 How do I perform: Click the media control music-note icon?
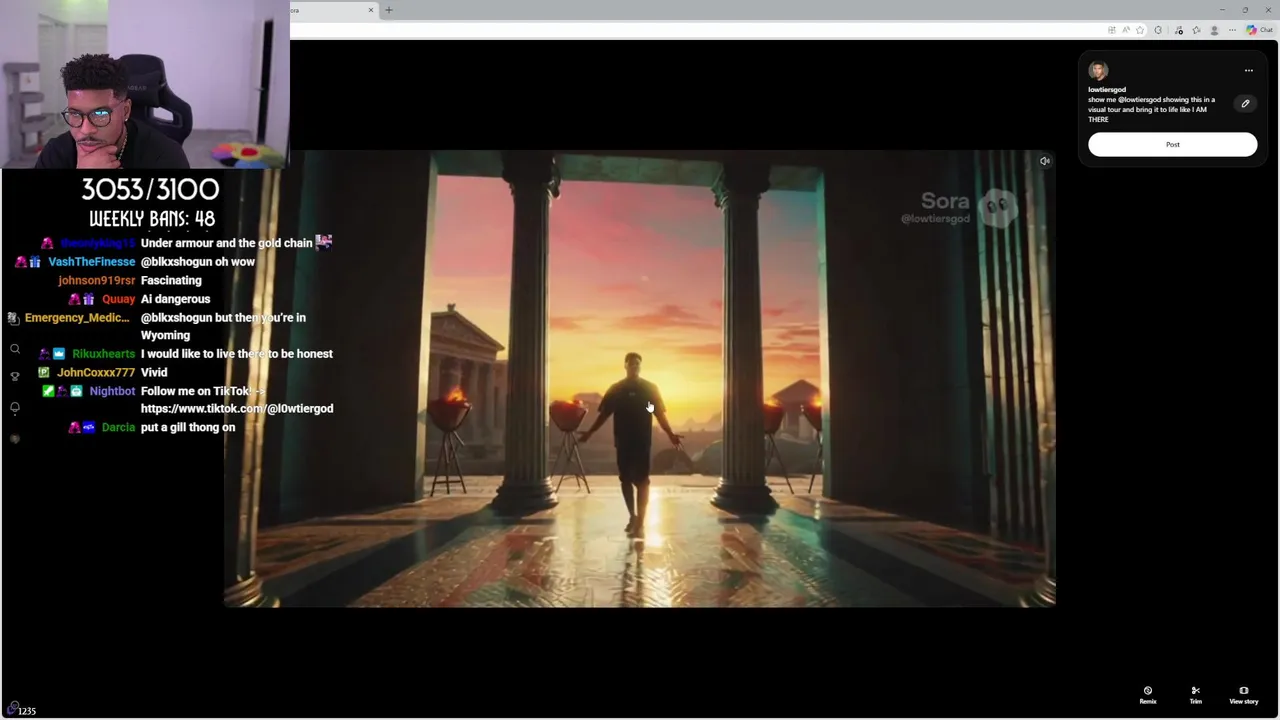pos(1179,30)
